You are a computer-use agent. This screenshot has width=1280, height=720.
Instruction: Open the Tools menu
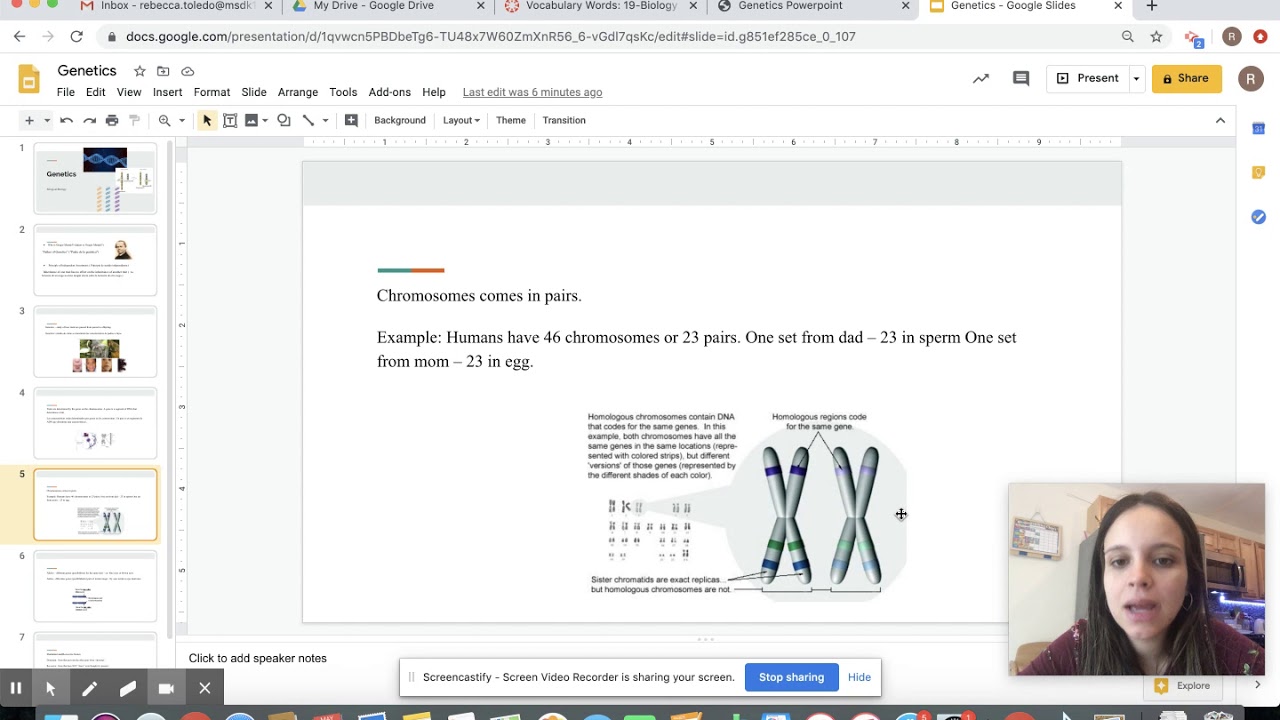(343, 92)
